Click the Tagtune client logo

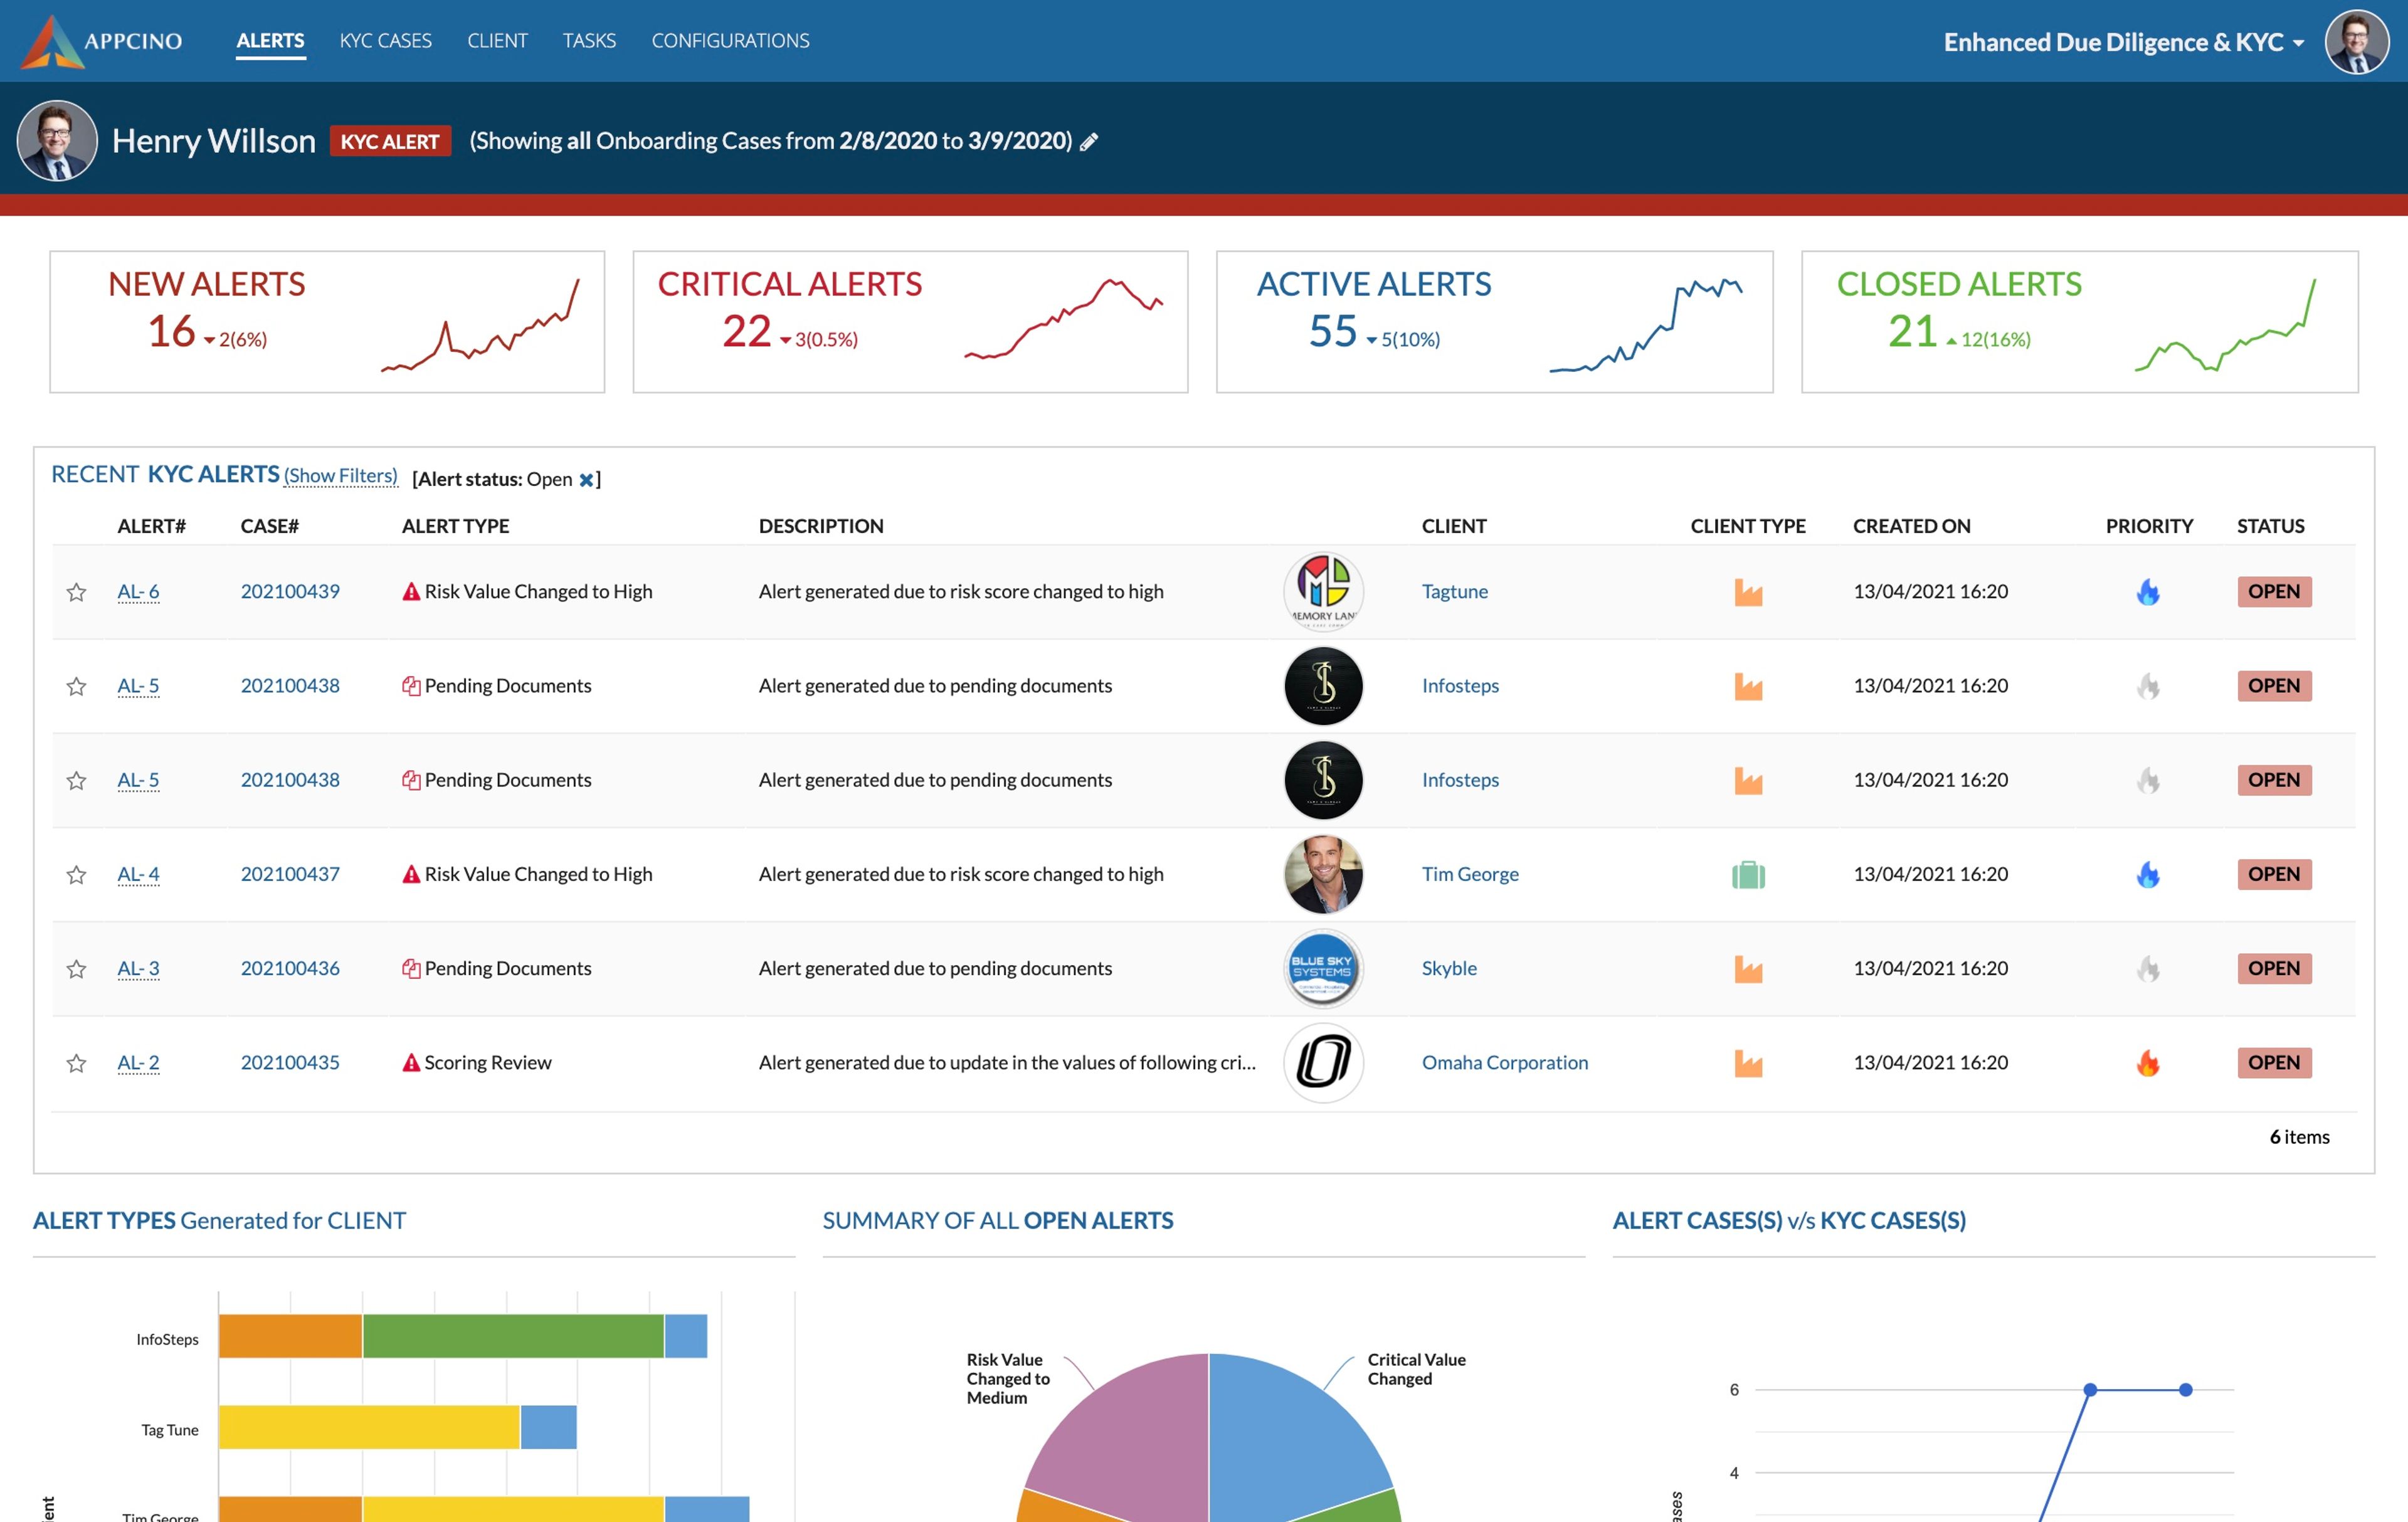(x=1323, y=591)
